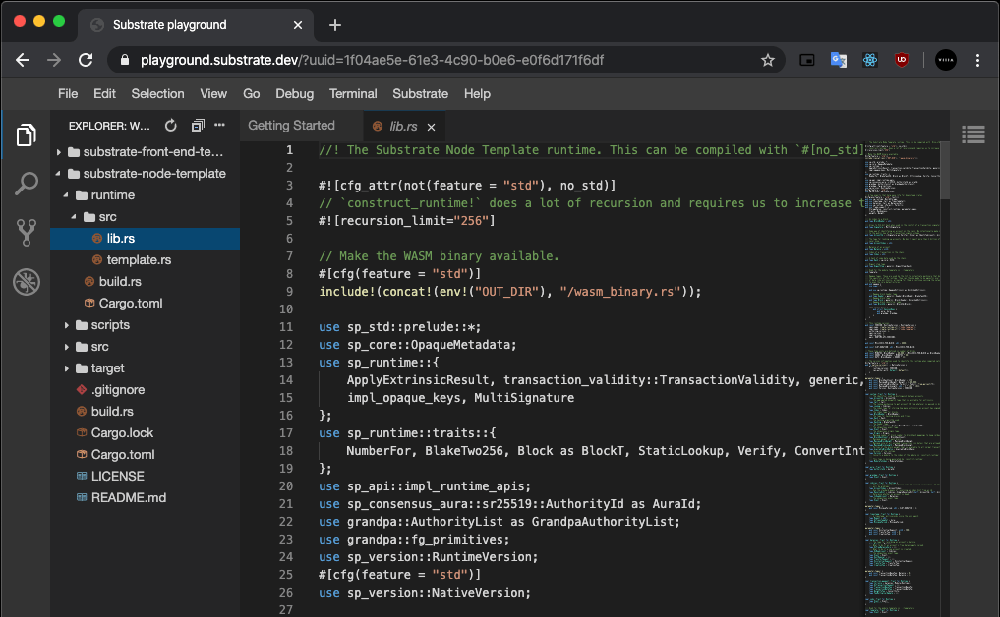Expand substrate-front-end-template folder
Screen dimensions: 1000x617
point(59,152)
